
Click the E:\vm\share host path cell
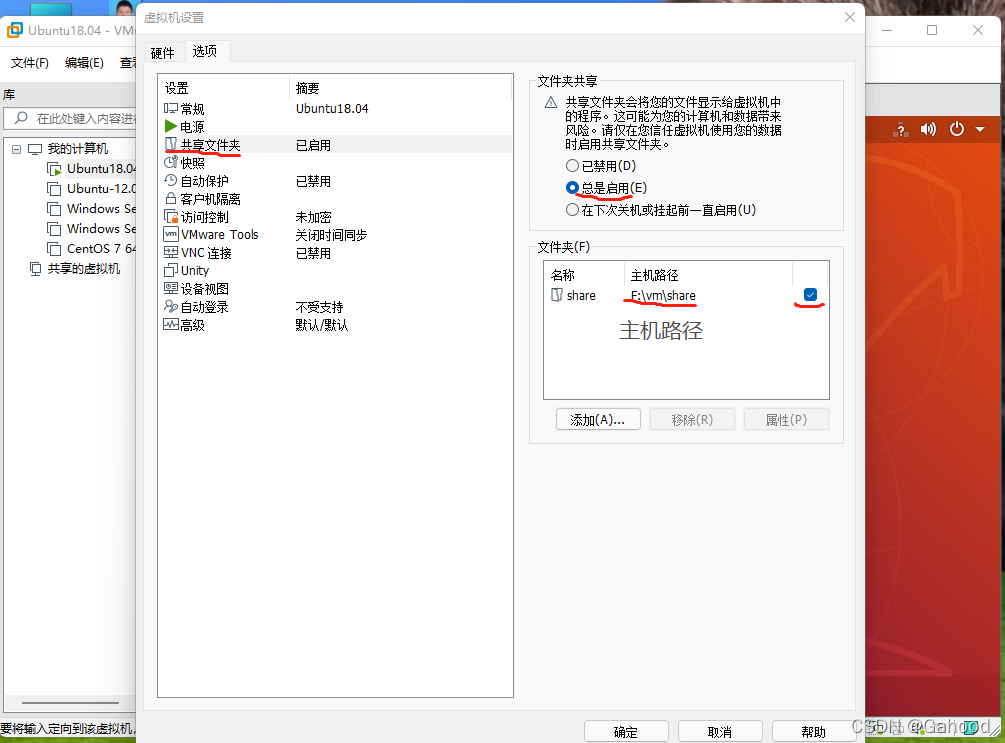(x=663, y=295)
